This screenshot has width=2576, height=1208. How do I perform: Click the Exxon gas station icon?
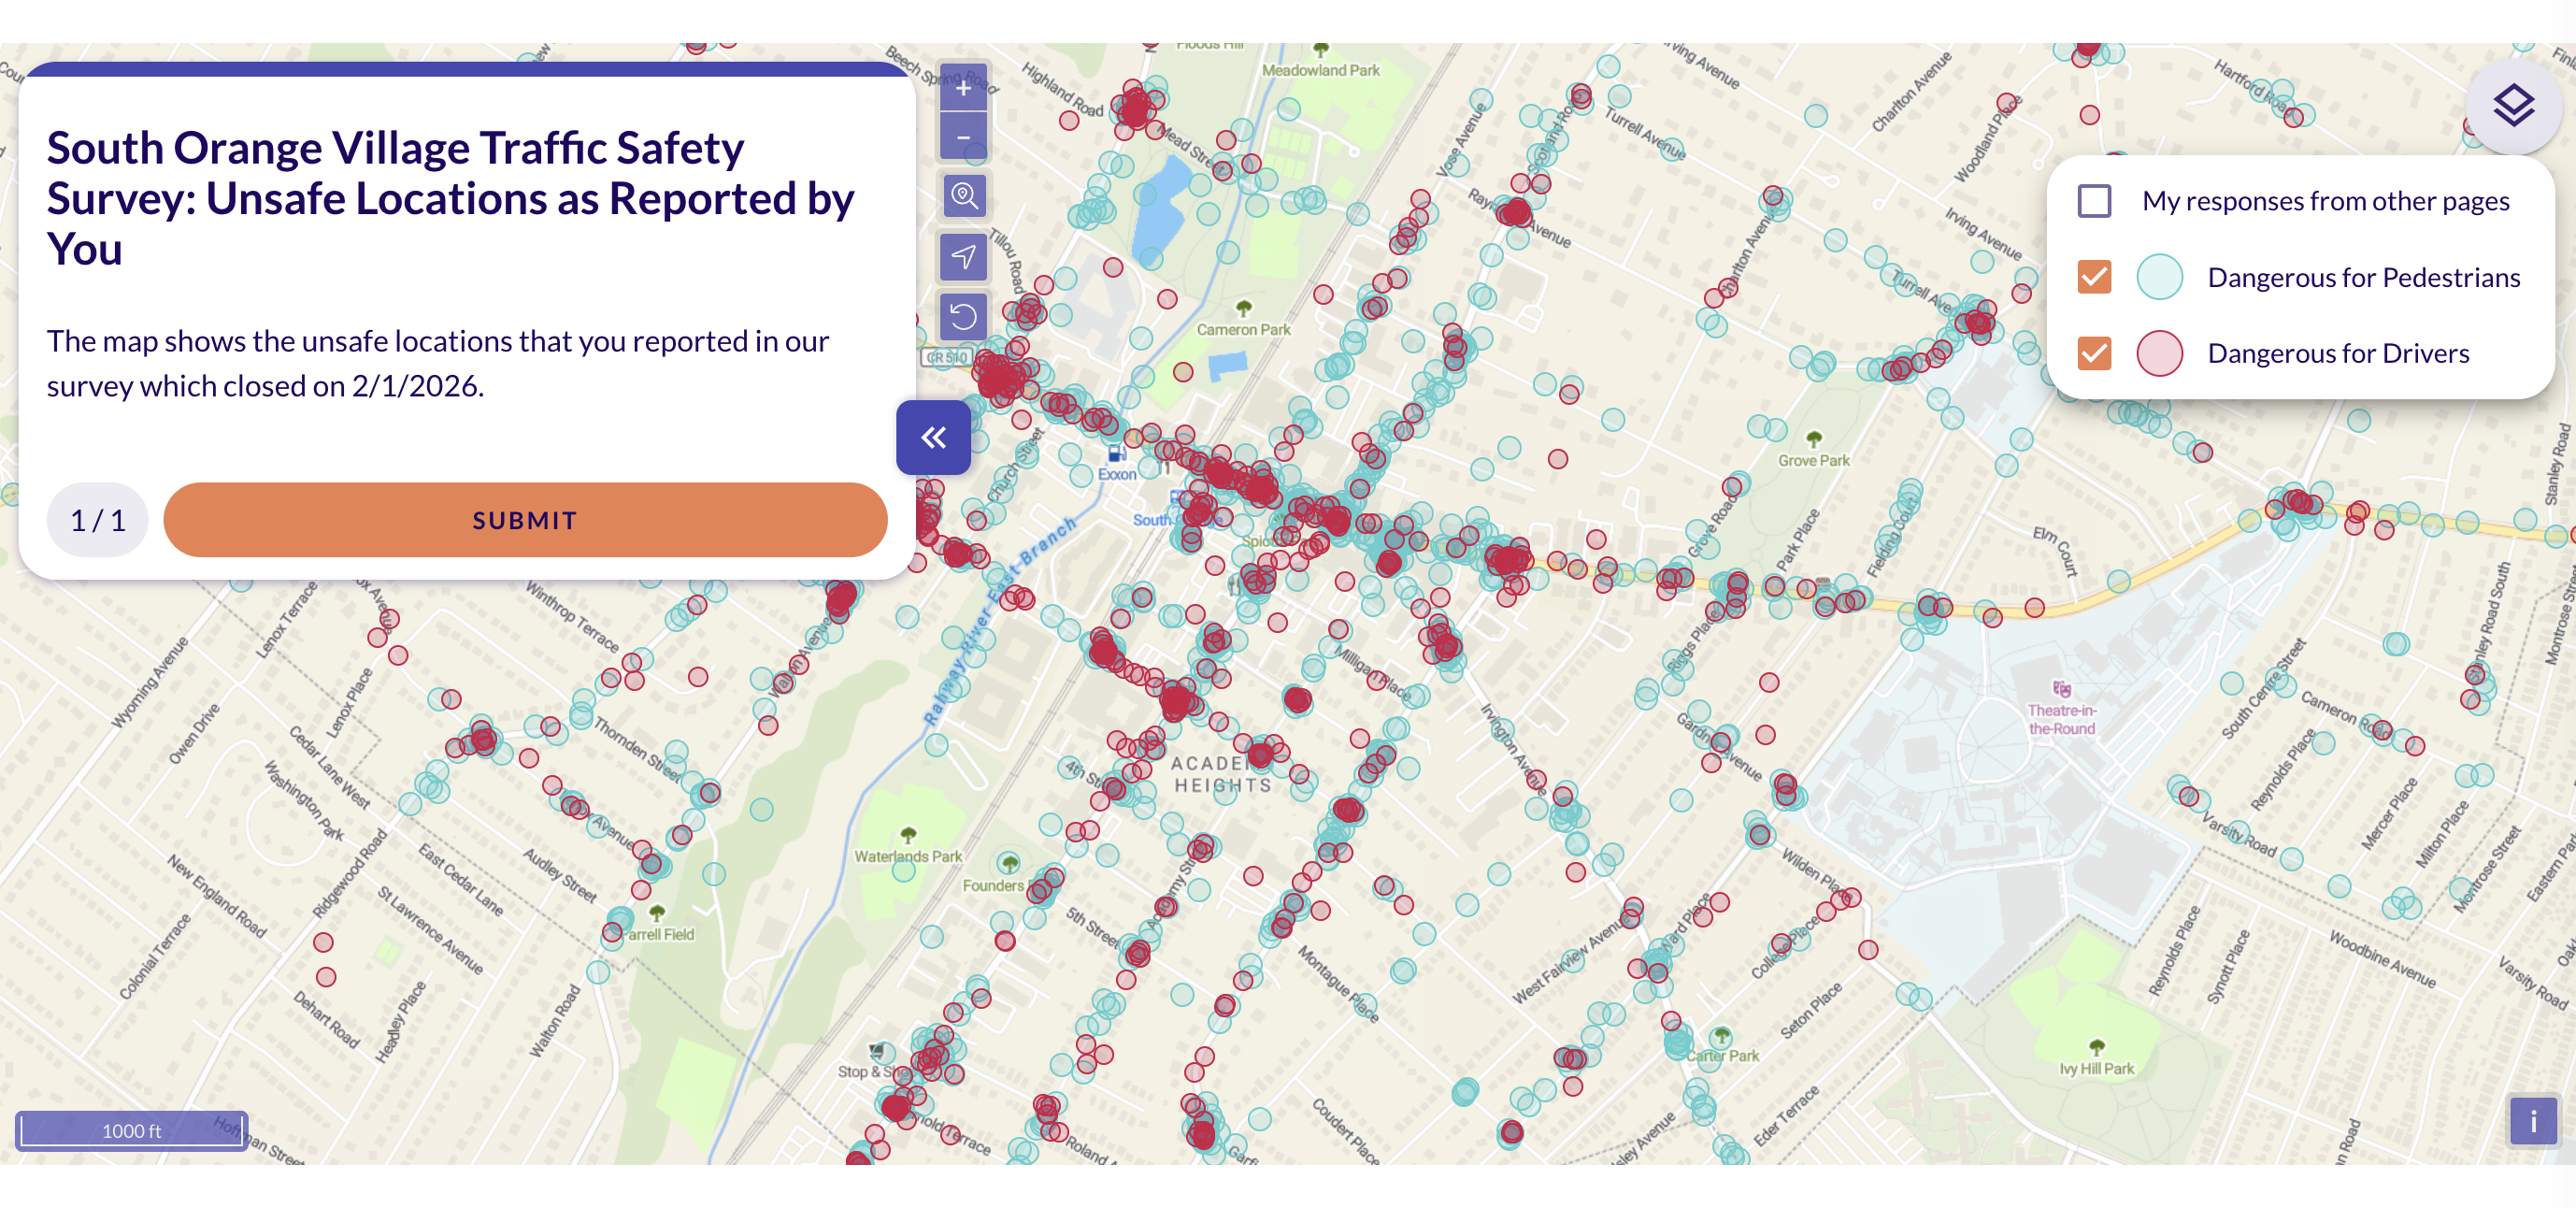(x=1117, y=453)
